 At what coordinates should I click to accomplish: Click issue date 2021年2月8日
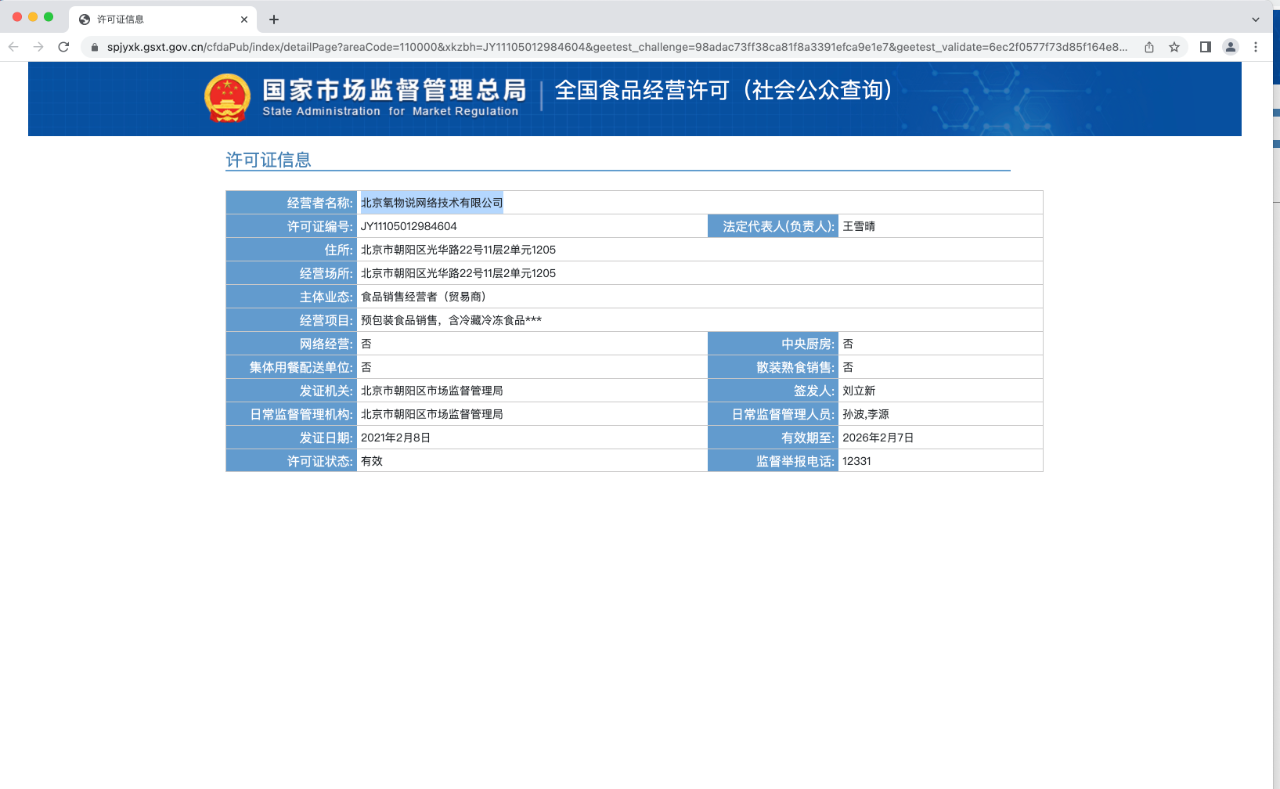coord(395,437)
